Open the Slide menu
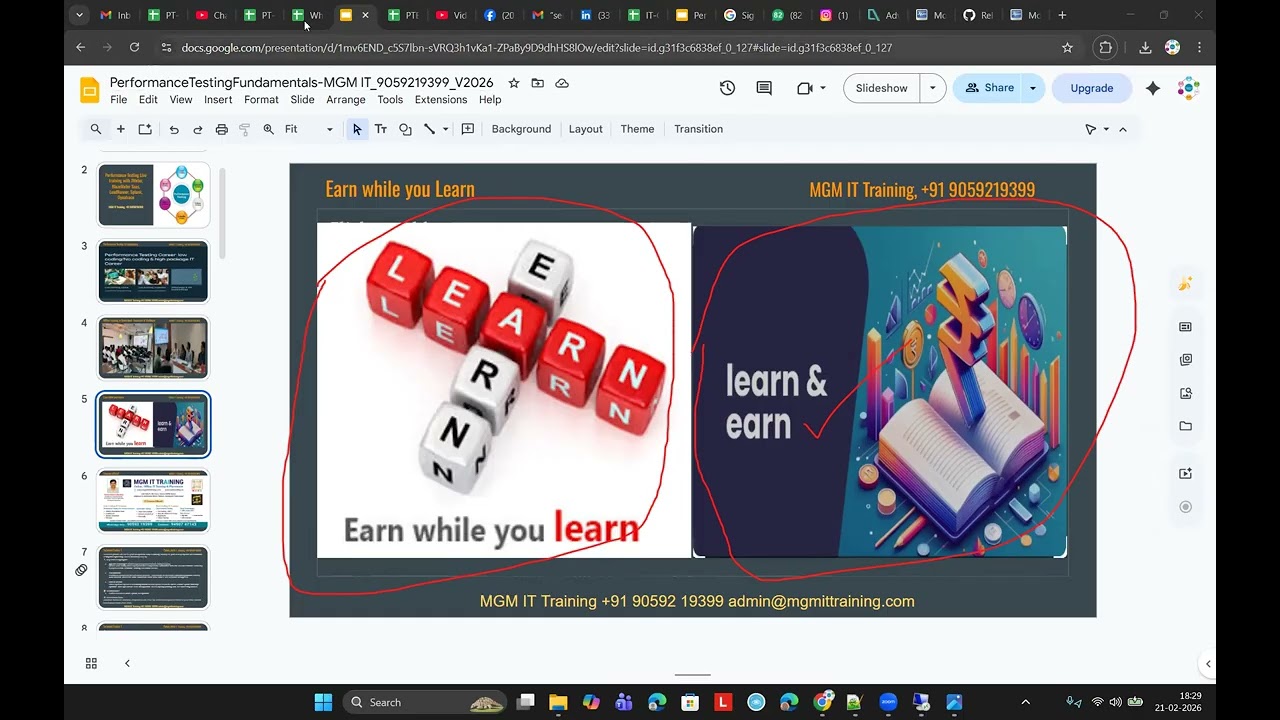1280x720 pixels. (x=303, y=100)
